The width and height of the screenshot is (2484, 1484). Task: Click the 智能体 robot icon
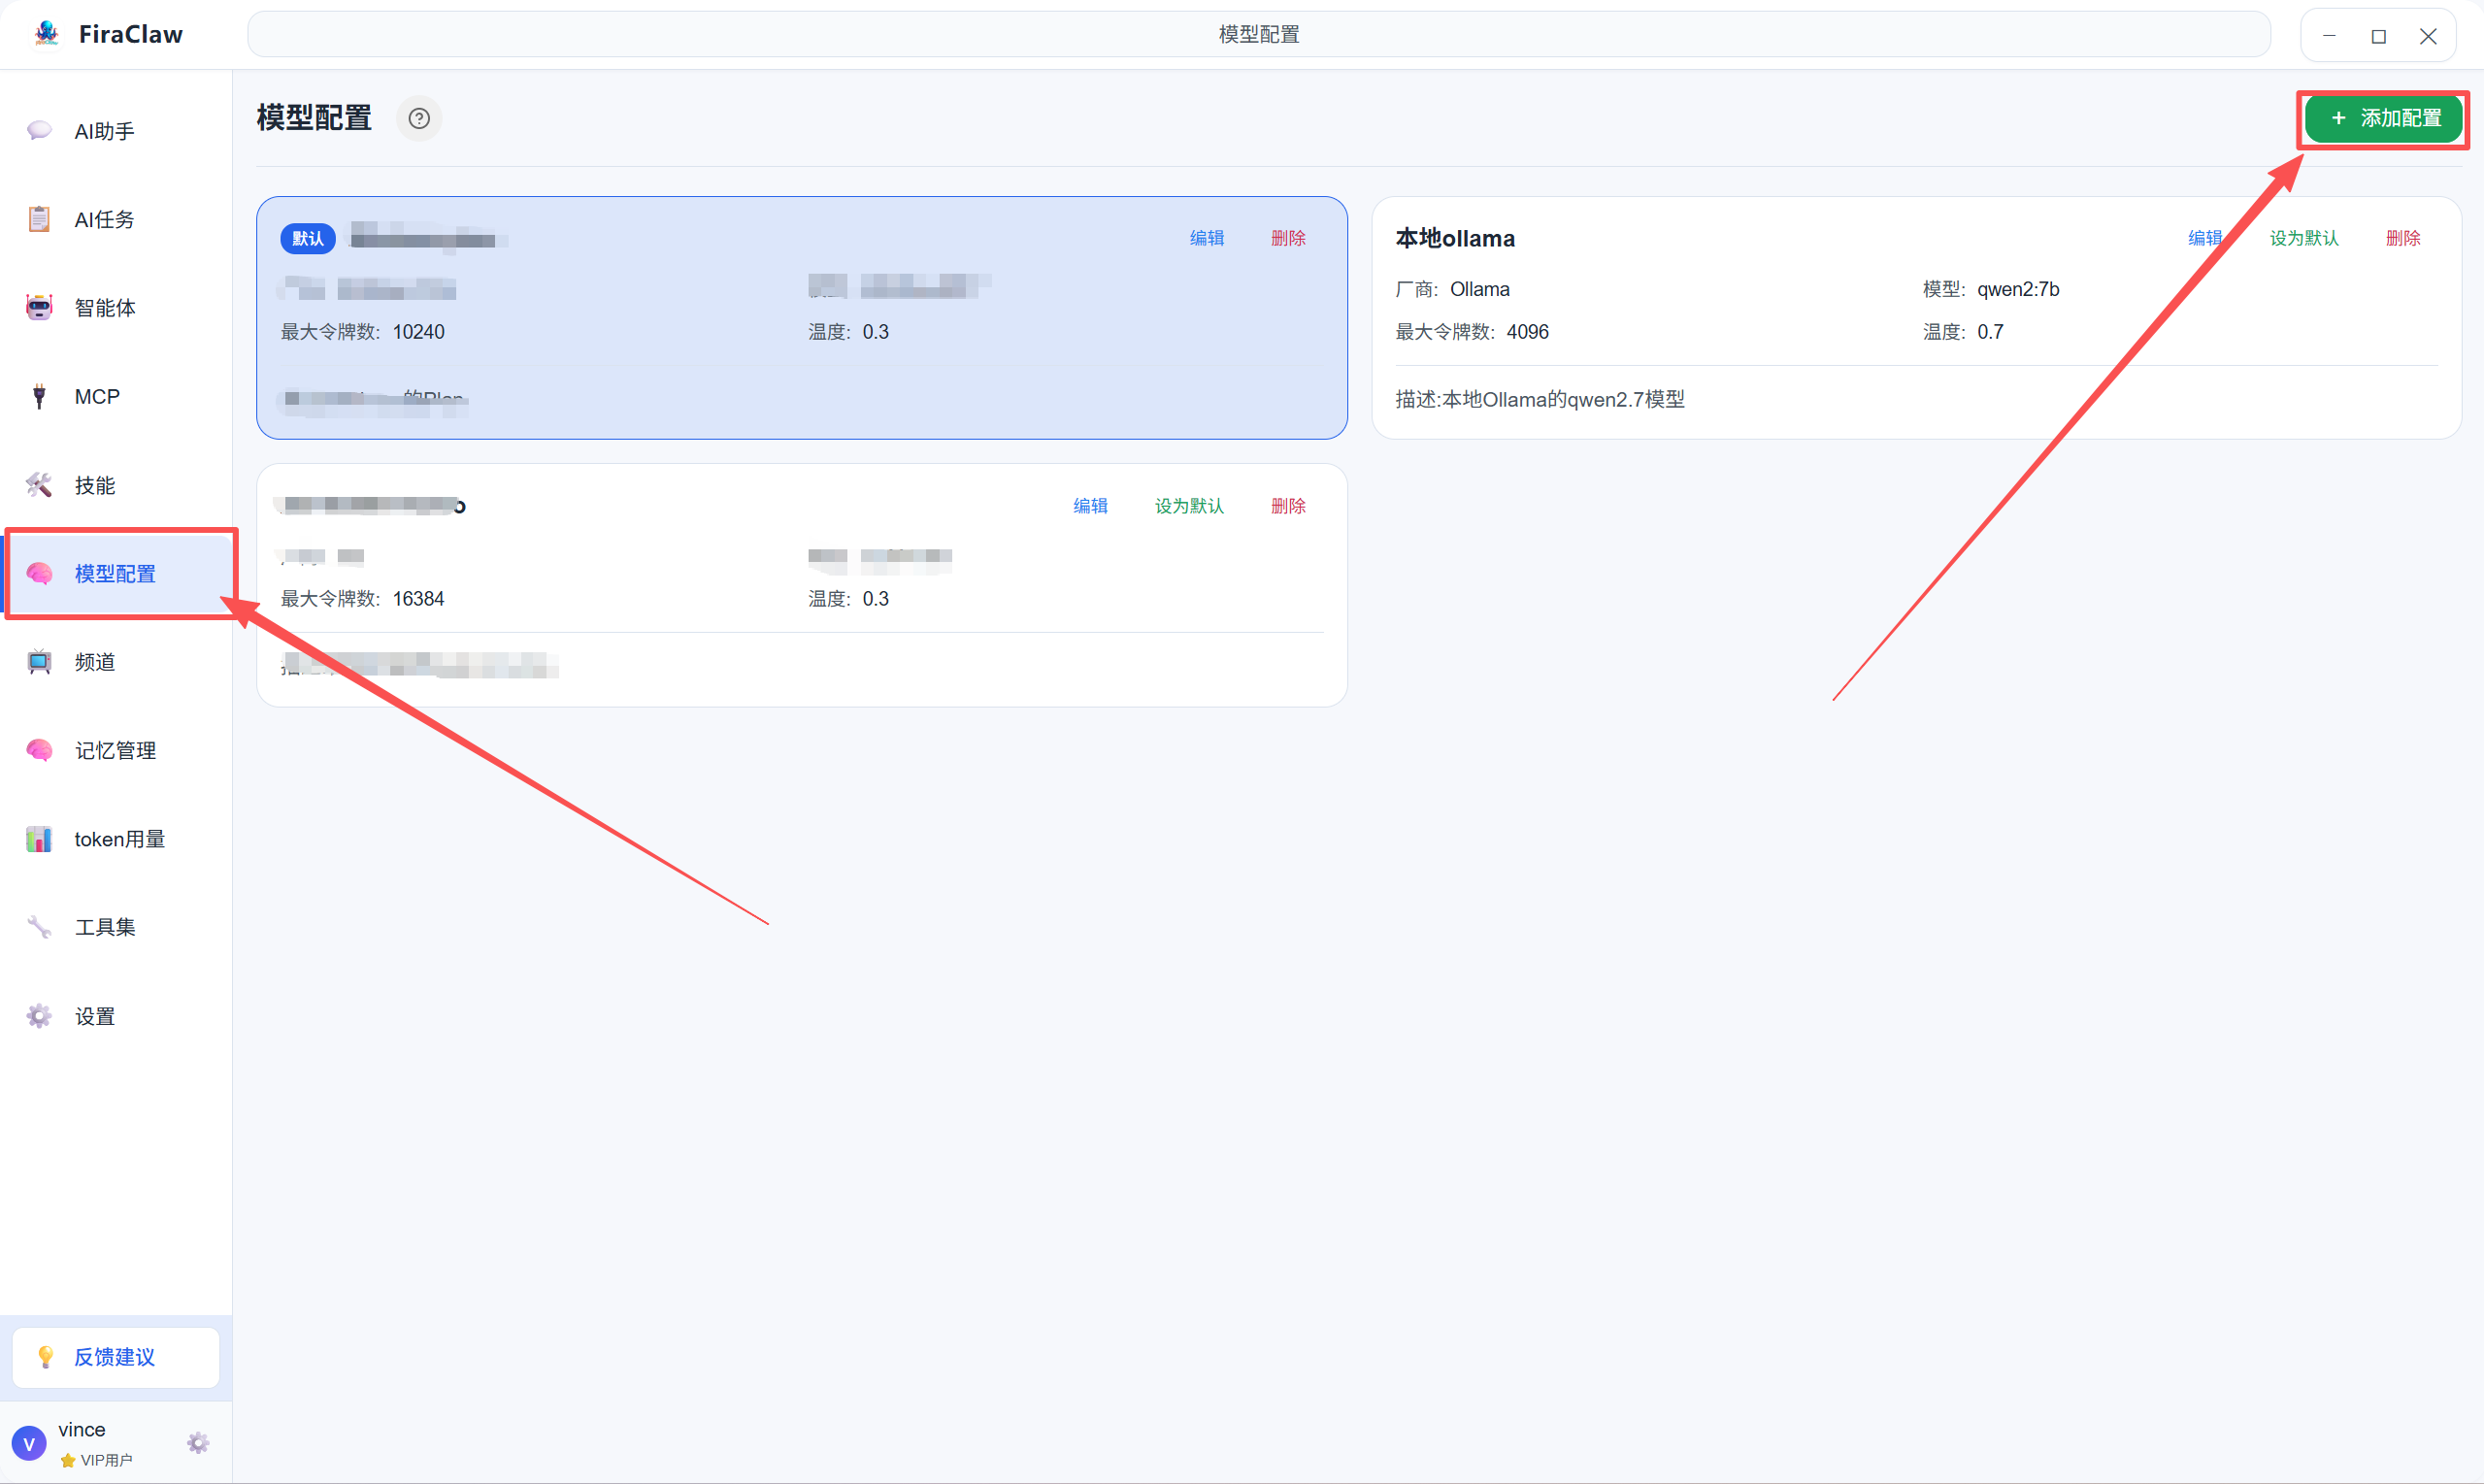[x=39, y=308]
